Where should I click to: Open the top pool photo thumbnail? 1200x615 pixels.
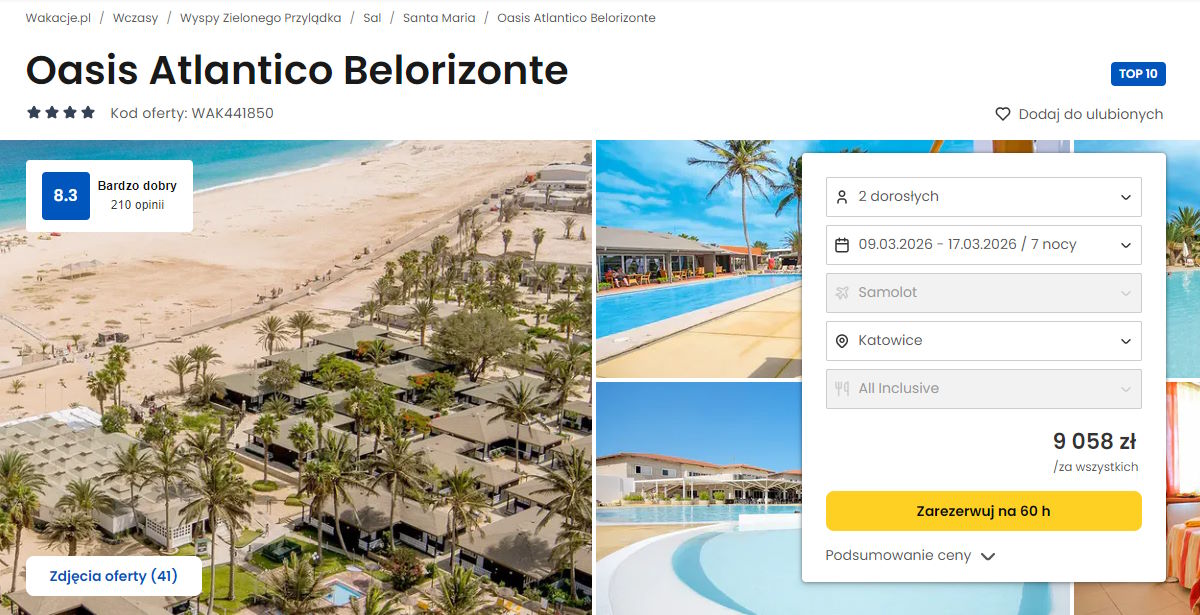coord(698,259)
